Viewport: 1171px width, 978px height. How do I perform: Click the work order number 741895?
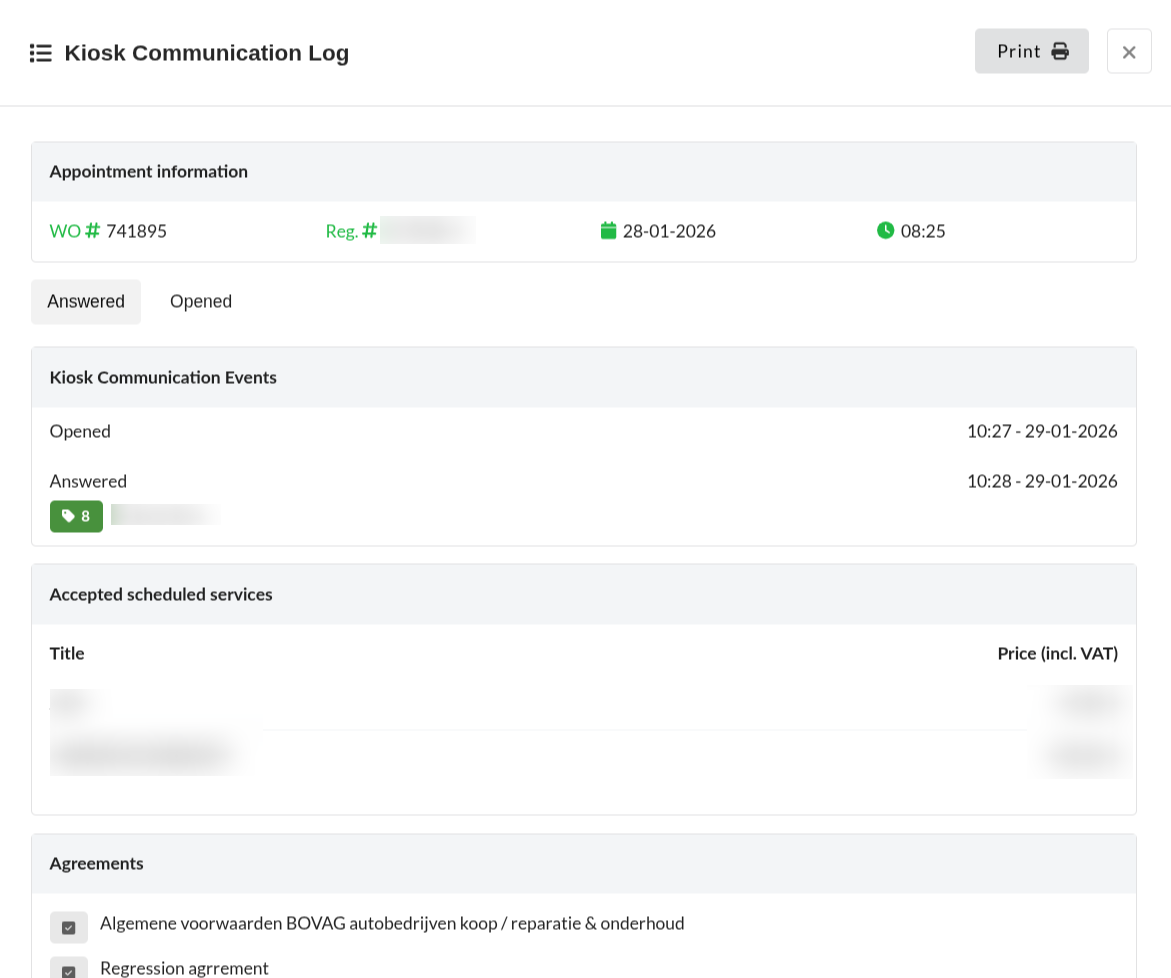(137, 231)
